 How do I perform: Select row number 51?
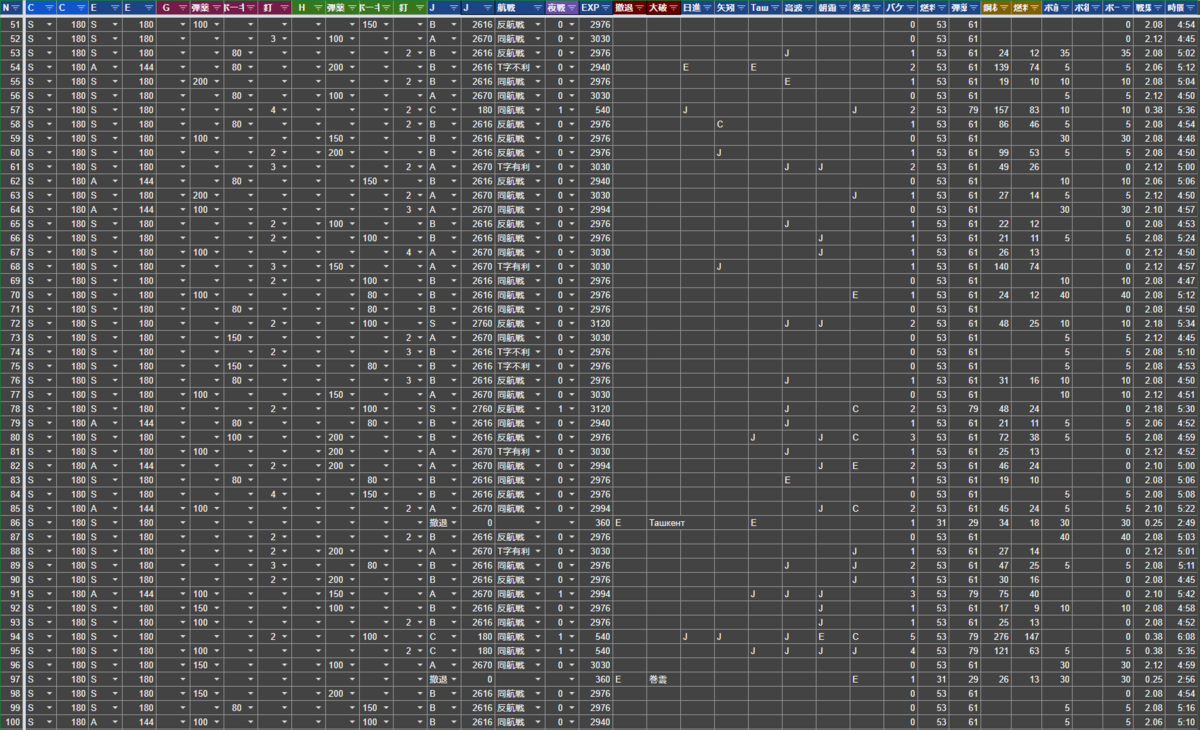point(12,24)
